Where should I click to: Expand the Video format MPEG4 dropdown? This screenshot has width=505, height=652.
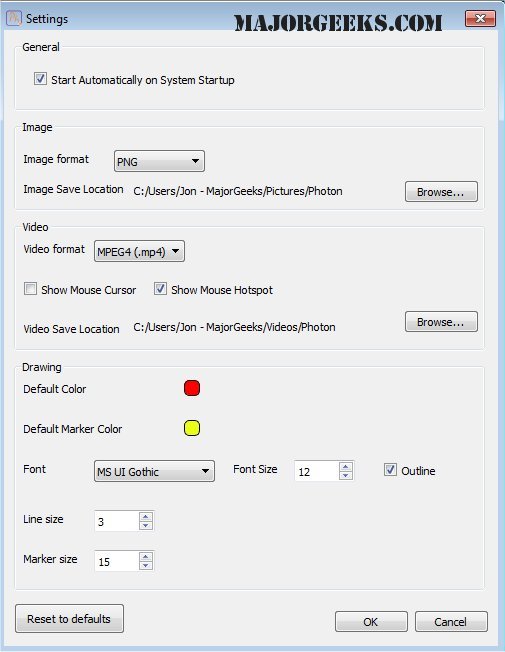(139, 251)
